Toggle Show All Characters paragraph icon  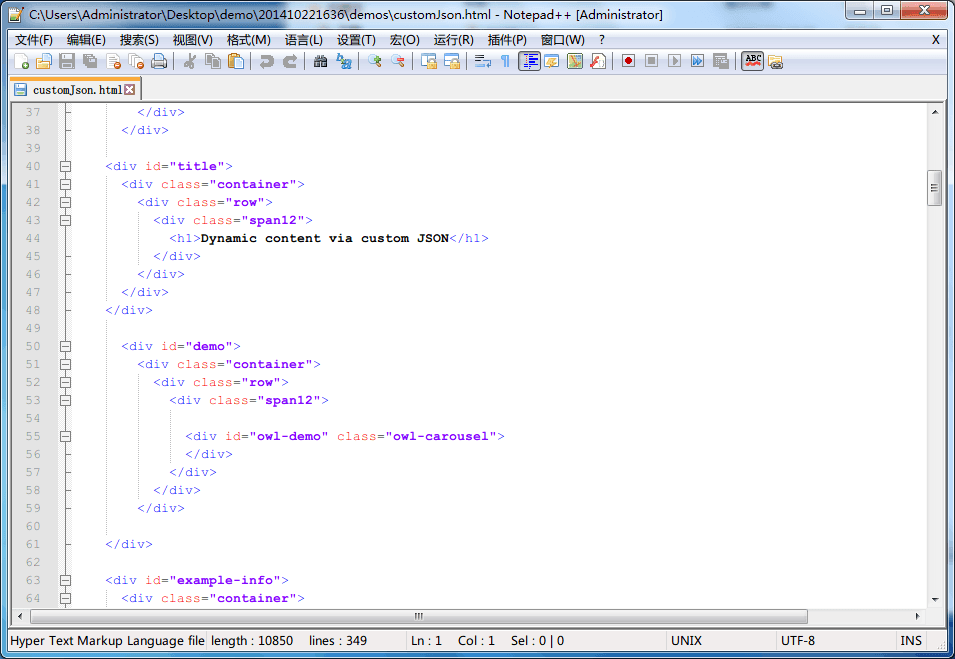(505, 61)
